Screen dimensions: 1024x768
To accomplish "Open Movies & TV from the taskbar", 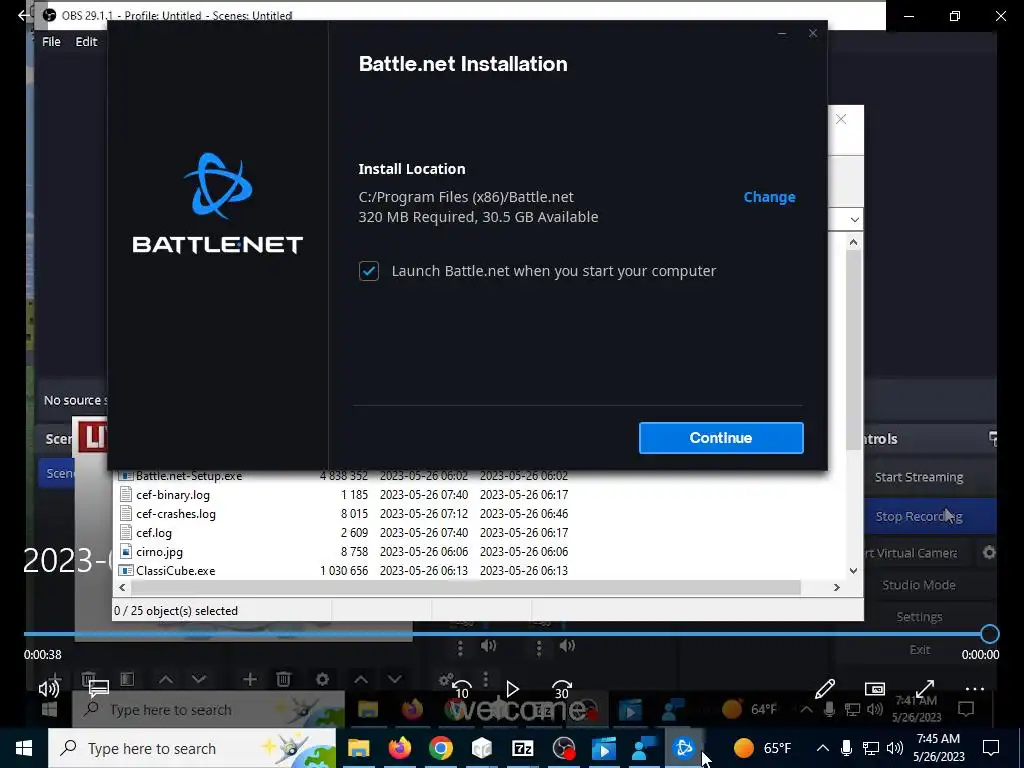I will click(x=604, y=748).
